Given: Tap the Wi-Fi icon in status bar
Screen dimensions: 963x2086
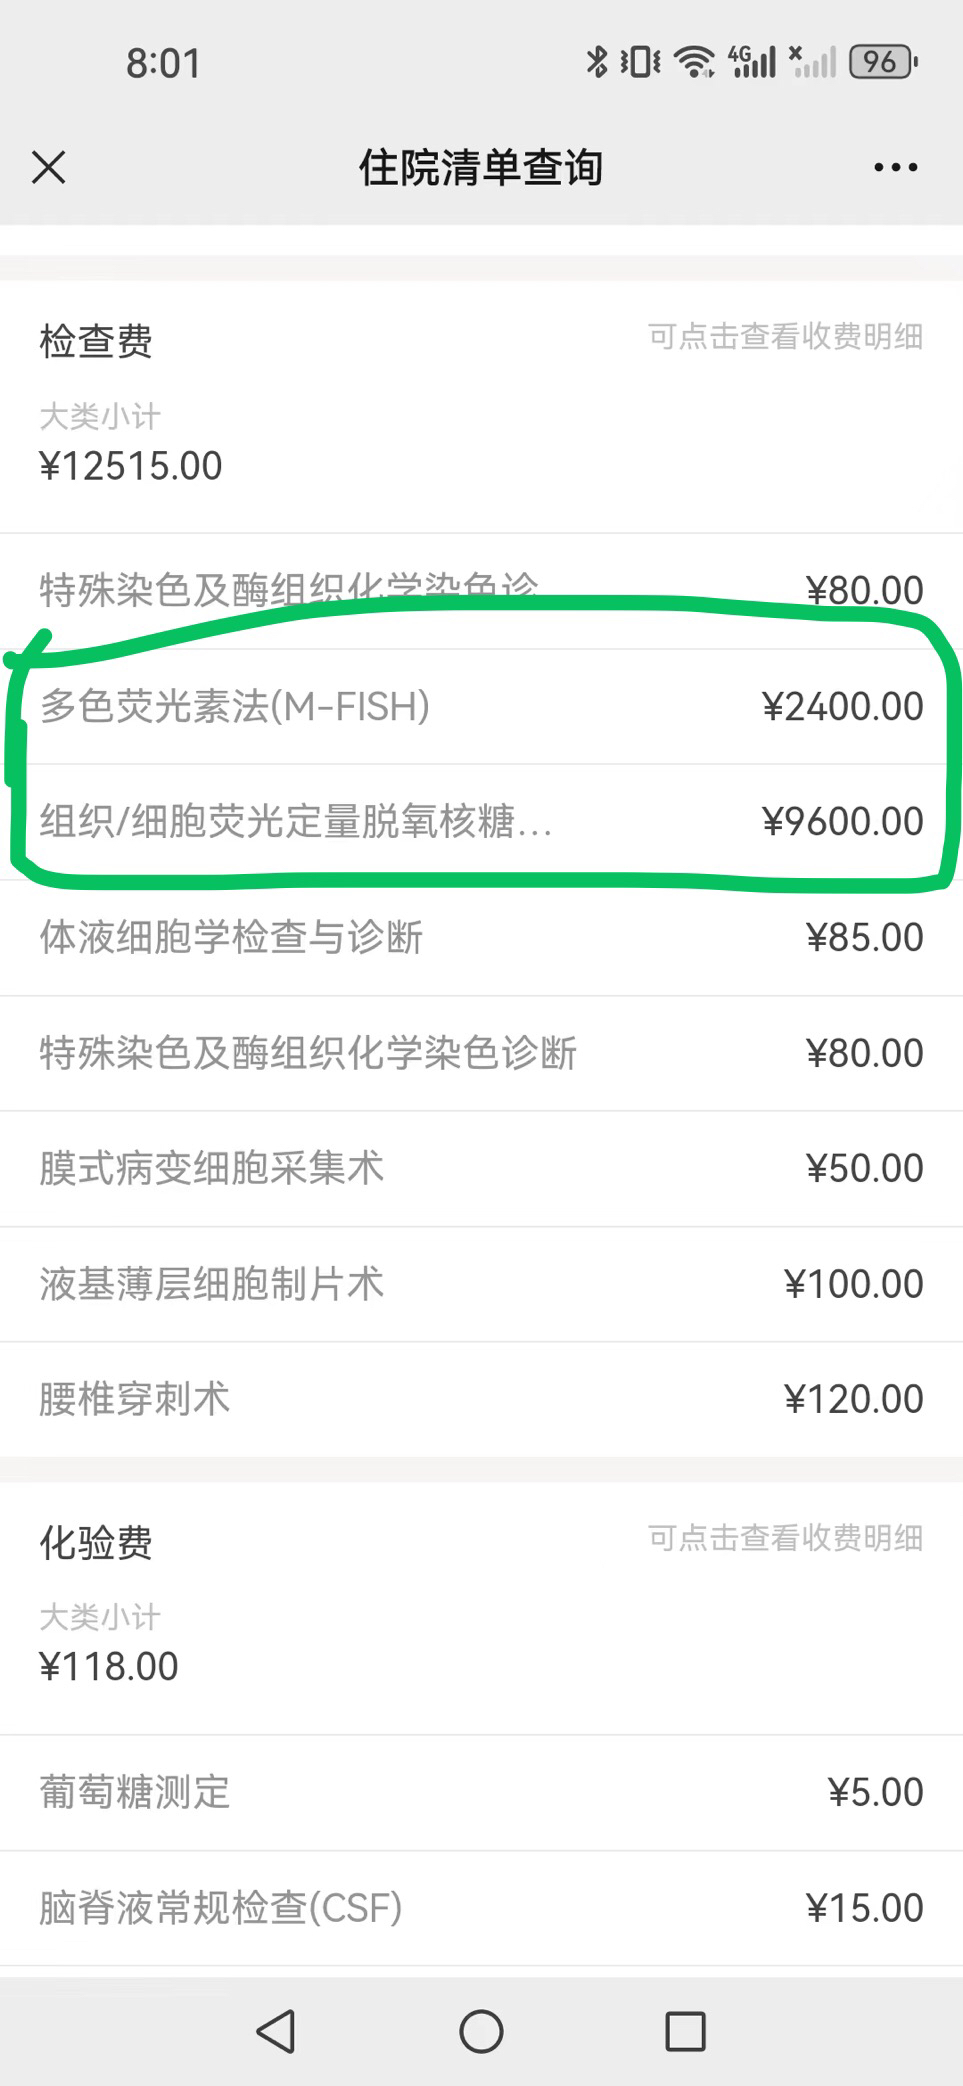Looking at the screenshot, I should [694, 62].
